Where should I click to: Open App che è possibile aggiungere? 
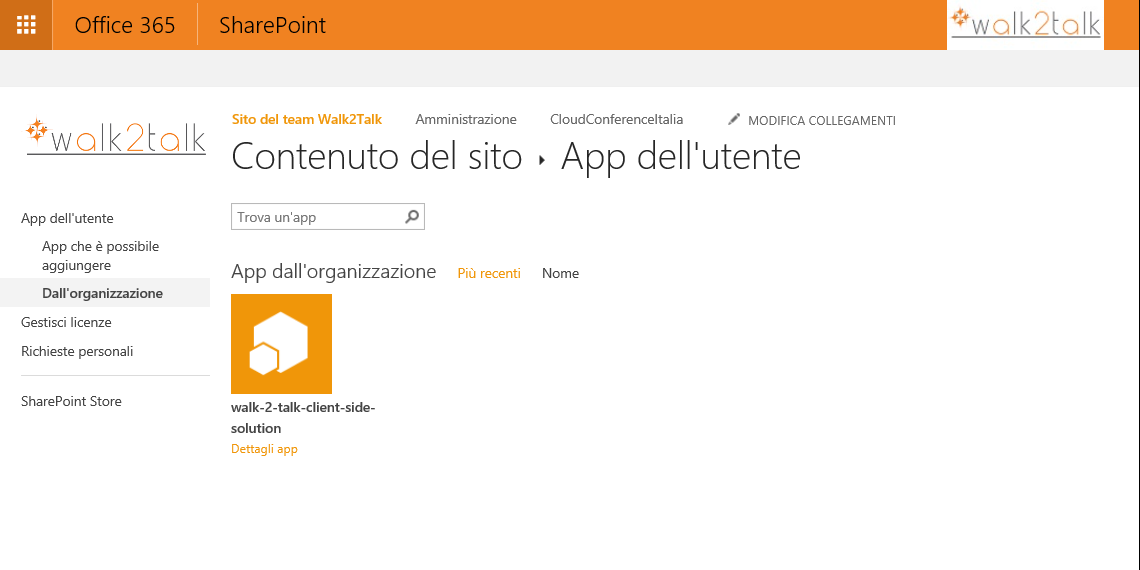[100, 256]
